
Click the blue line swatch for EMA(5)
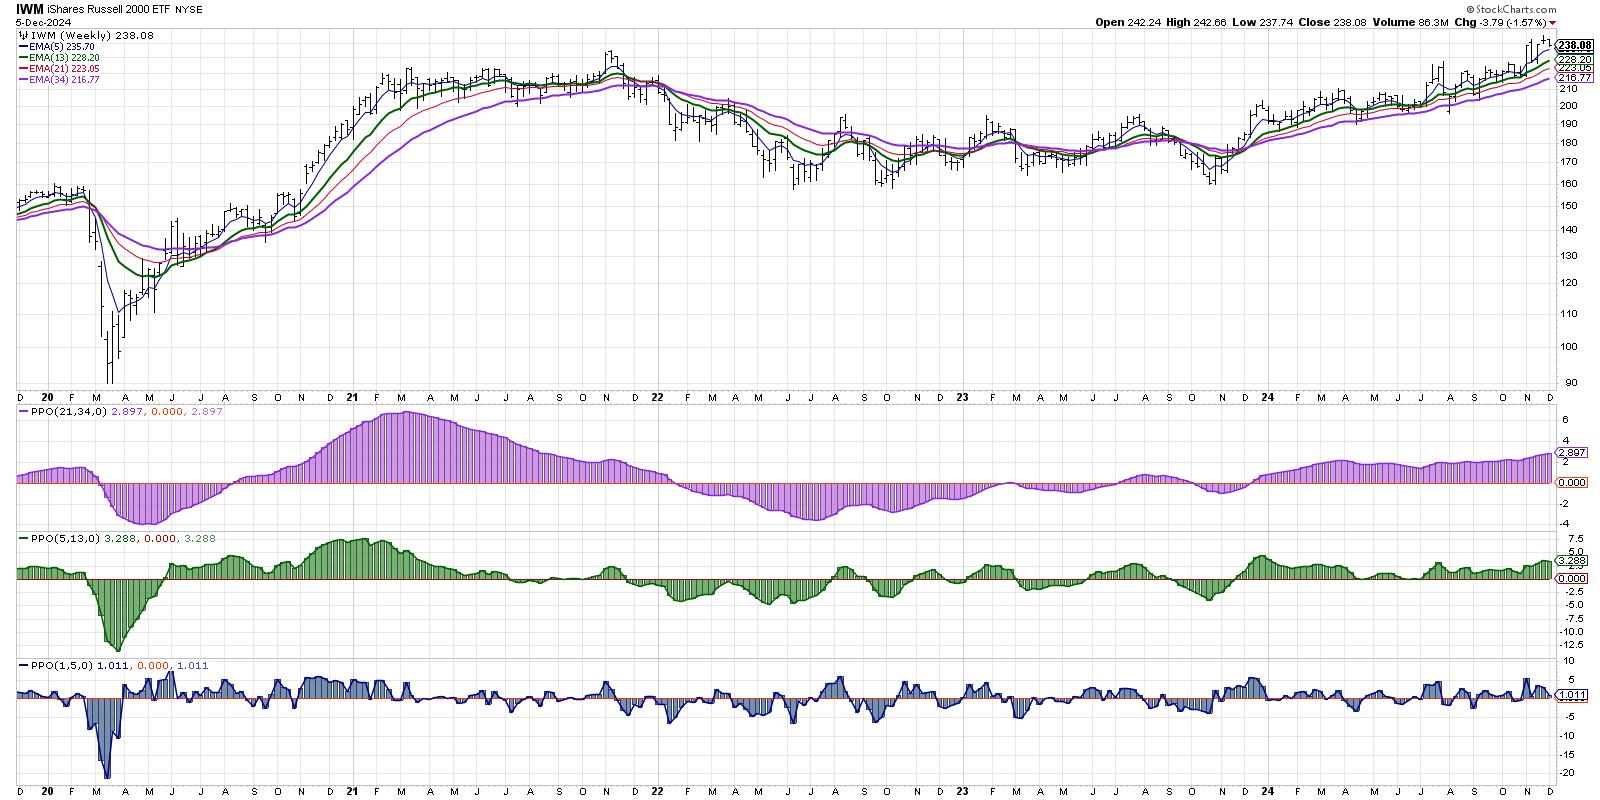point(23,46)
